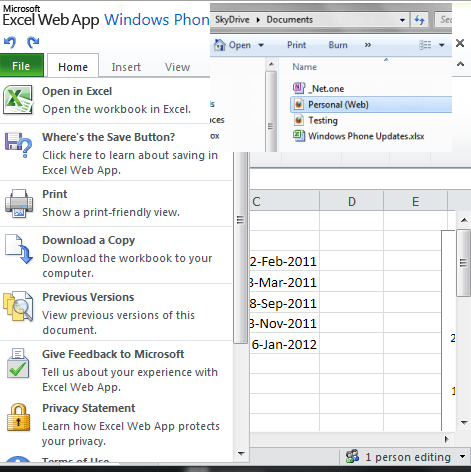Click the Excel icon beside Windows Phone Updates.xlsx
Image resolution: width=471 pixels, height=472 pixels.
(299, 136)
